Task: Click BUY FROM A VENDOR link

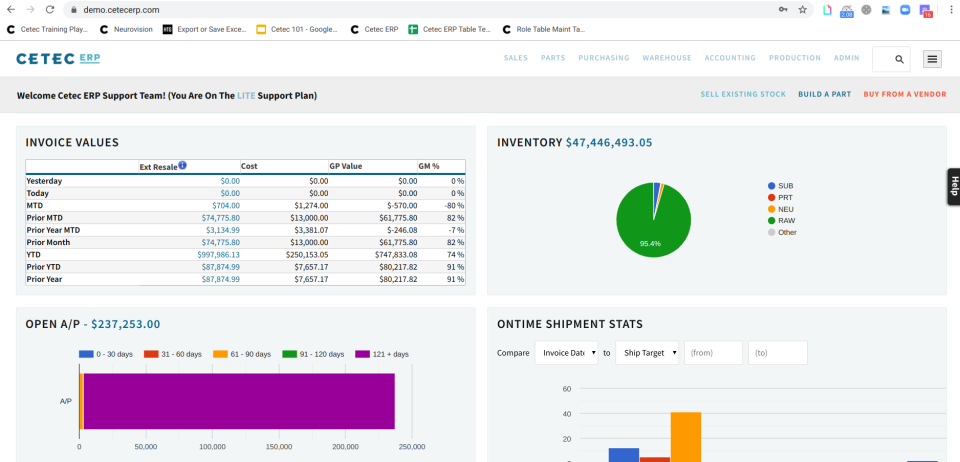Action: coord(905,94)
